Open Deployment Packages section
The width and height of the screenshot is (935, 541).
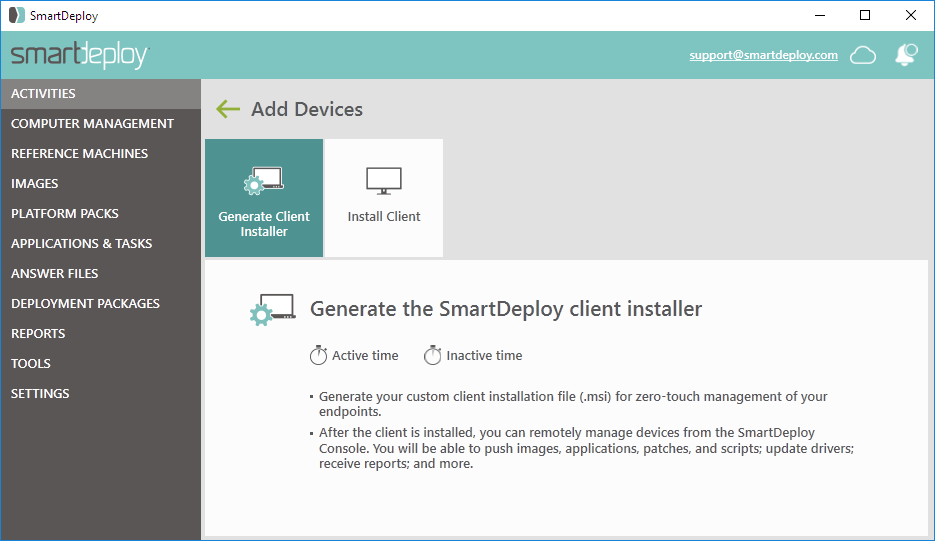(101, 304)
